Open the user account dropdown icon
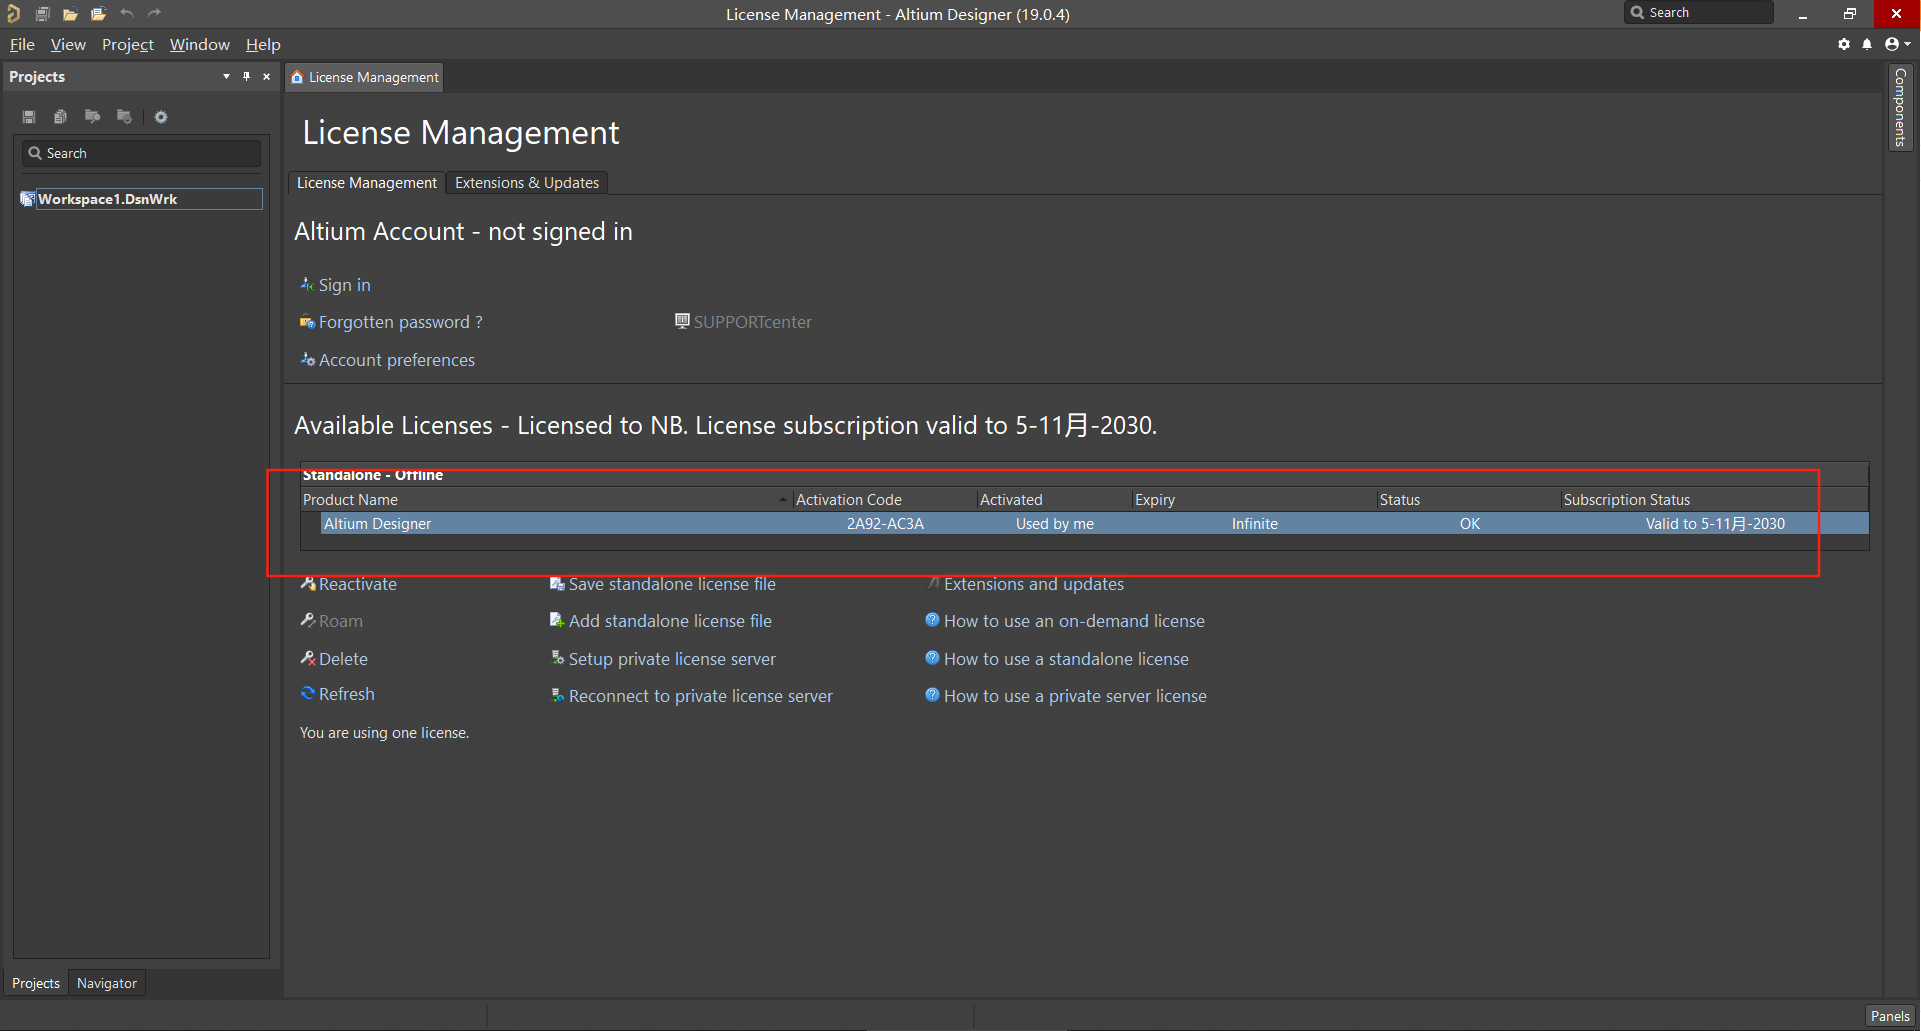The height and width of the screenshot is (1031, 1921). click(1897, 44)
